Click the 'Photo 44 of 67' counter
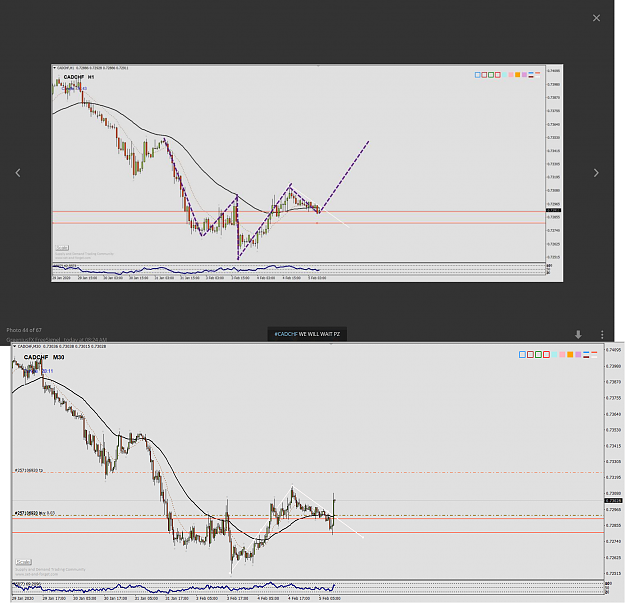 (x=24, y=330)
